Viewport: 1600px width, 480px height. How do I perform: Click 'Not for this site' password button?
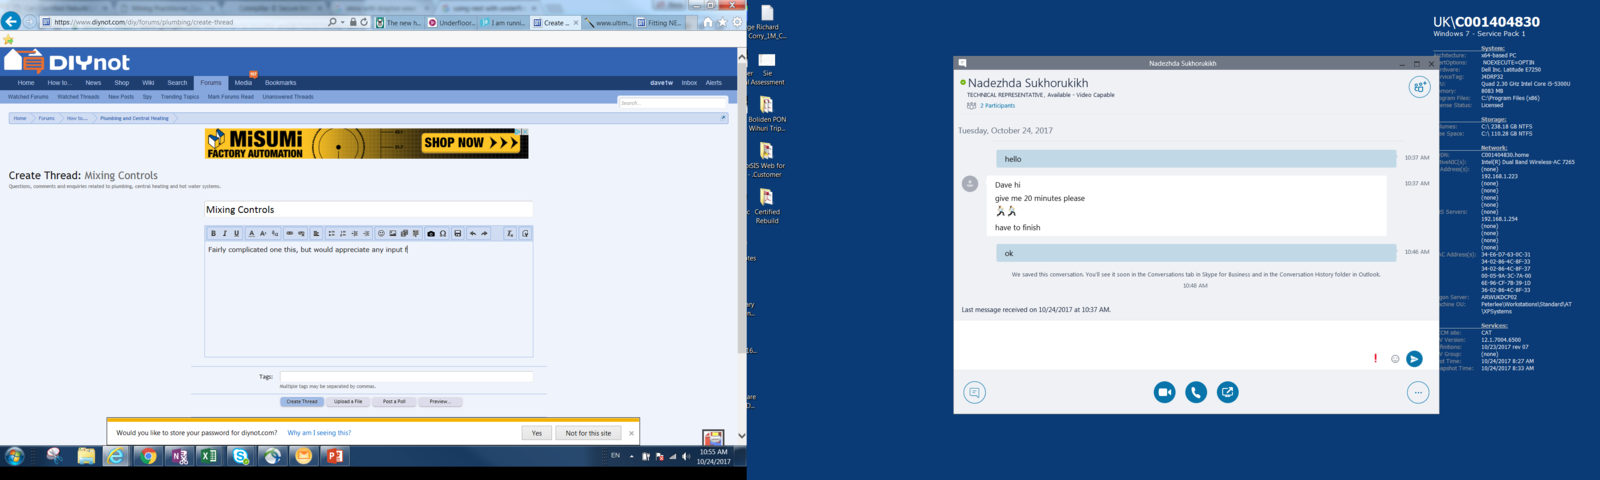[x=588, y=433]
